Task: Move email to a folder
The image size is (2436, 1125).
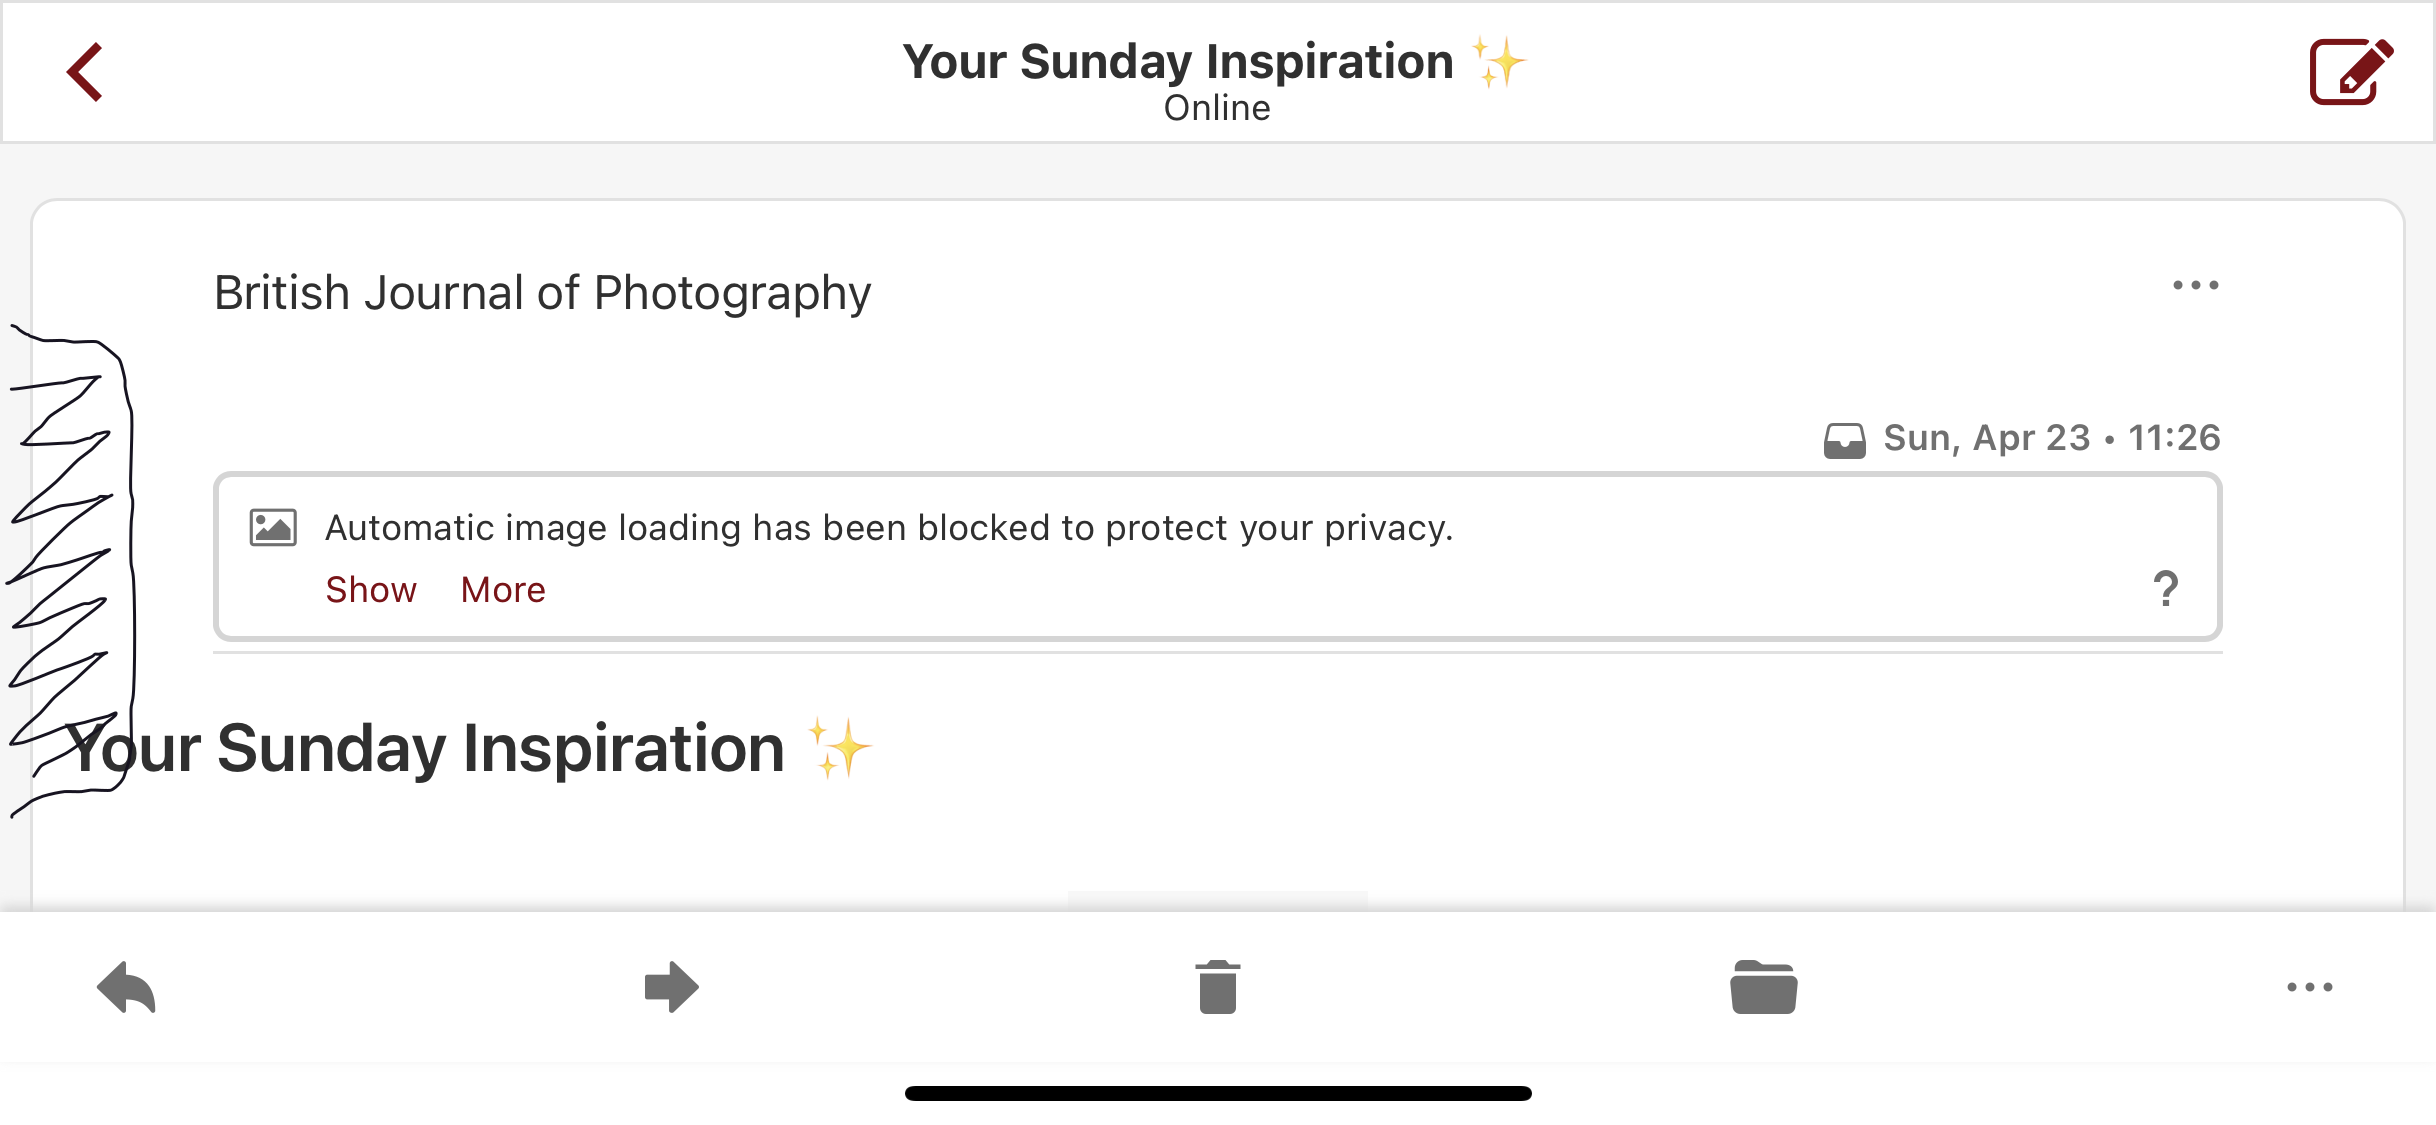Action: click(x=1764, y=987)
